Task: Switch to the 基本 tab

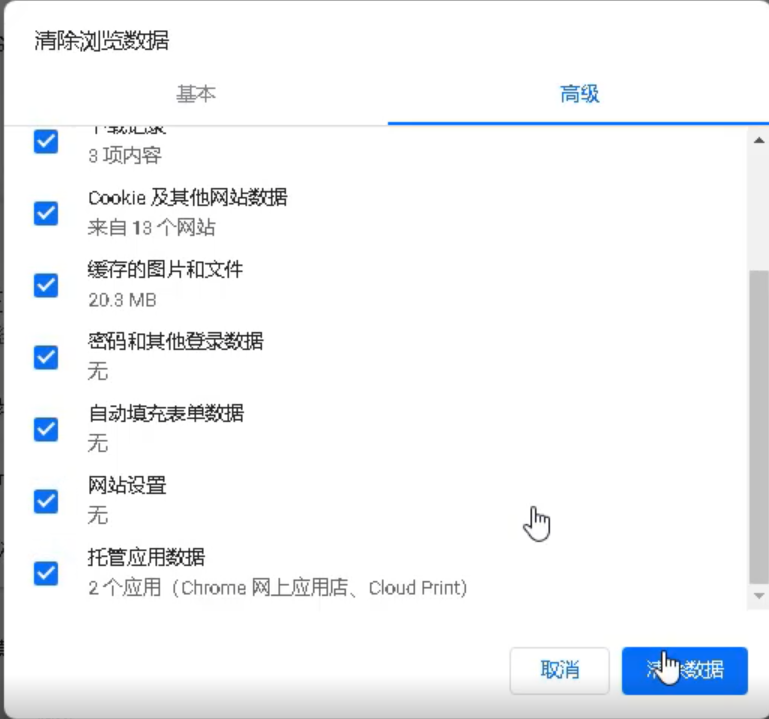Action: [x=196, y=95]
